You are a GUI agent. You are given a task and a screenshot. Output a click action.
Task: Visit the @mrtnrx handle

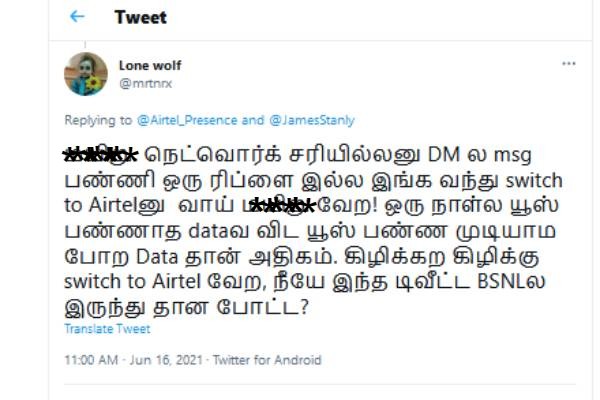[x=145, y=83]
